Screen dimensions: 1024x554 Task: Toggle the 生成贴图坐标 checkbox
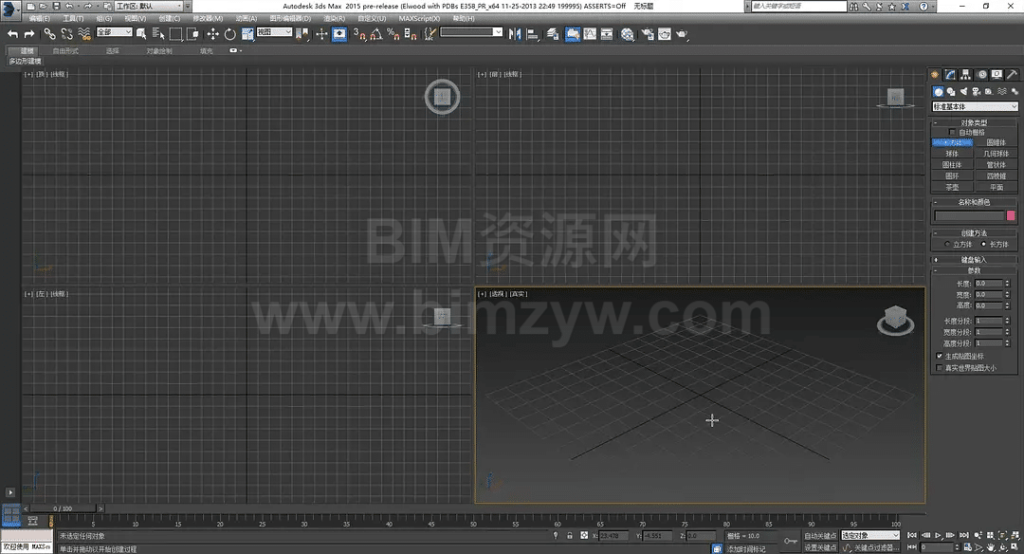pyautogui.click(x=940, y=356)
